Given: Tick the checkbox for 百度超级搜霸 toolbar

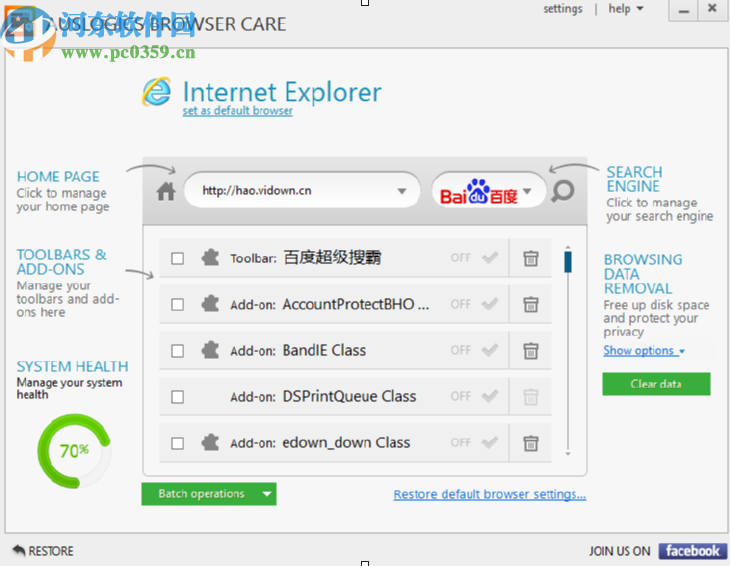Looking at the screenshot, I should 177,258.
